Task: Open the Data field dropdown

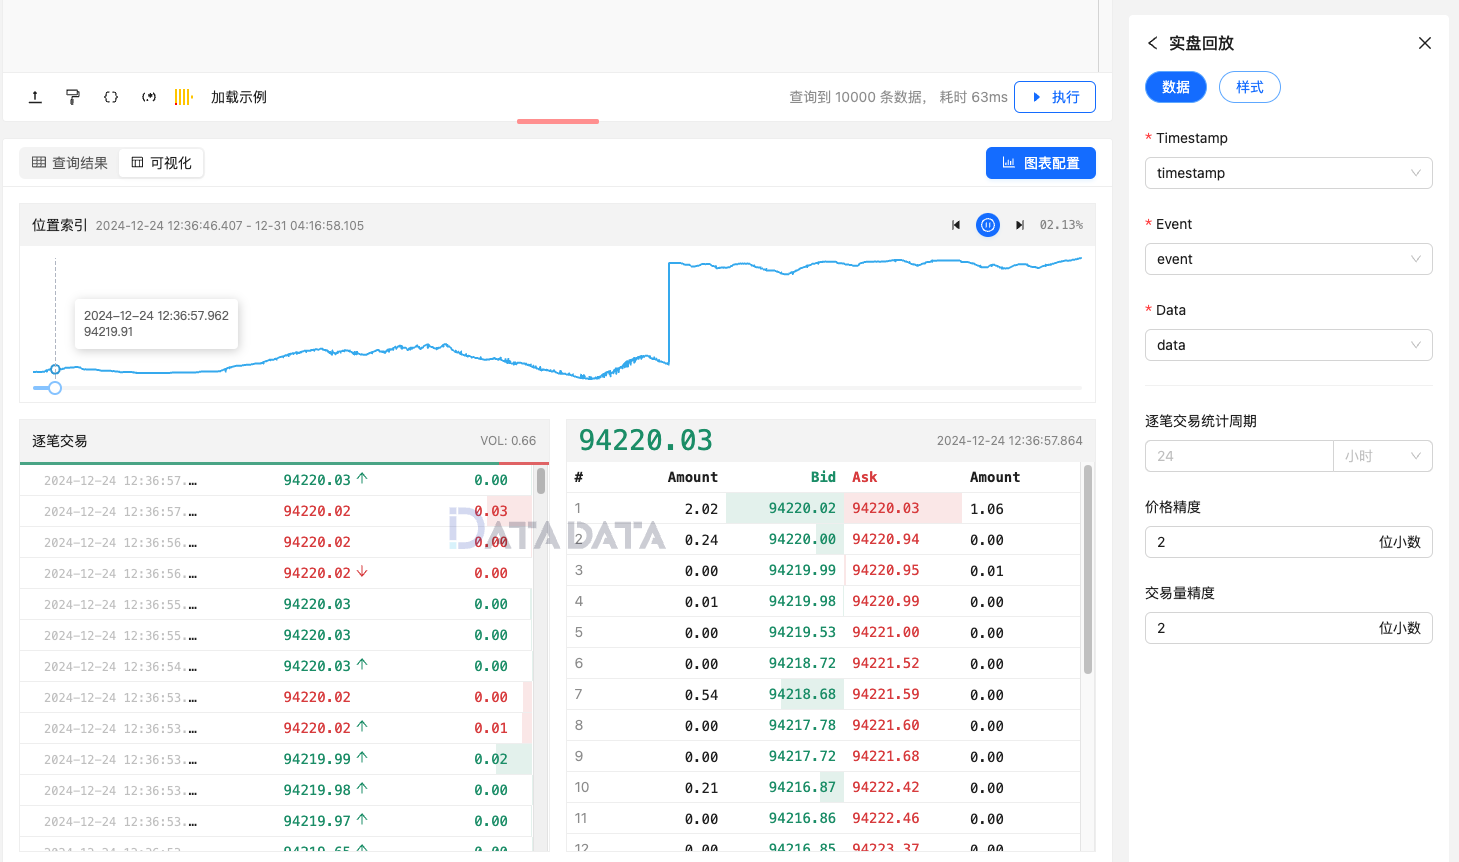Action: (x=1288, y=345)
